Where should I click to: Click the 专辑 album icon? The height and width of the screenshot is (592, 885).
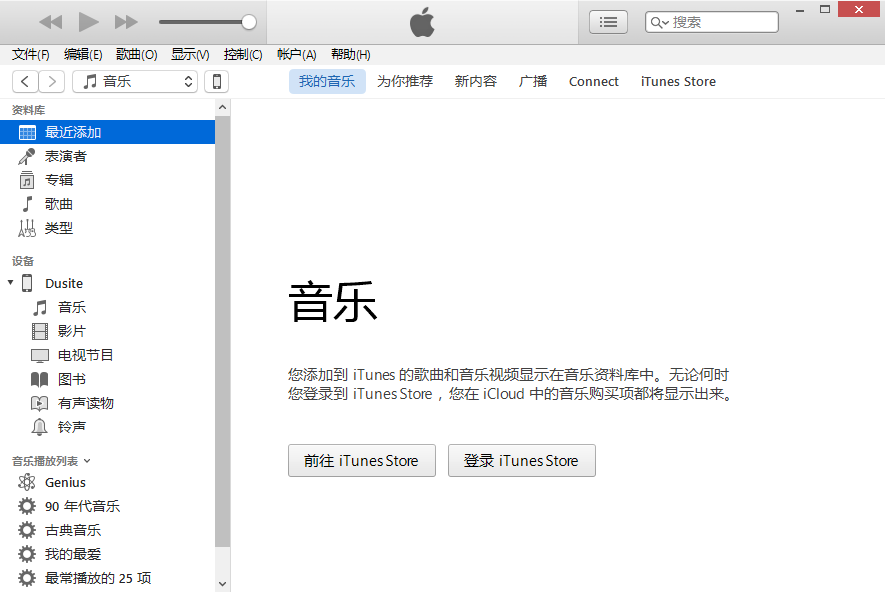(27, 180)
